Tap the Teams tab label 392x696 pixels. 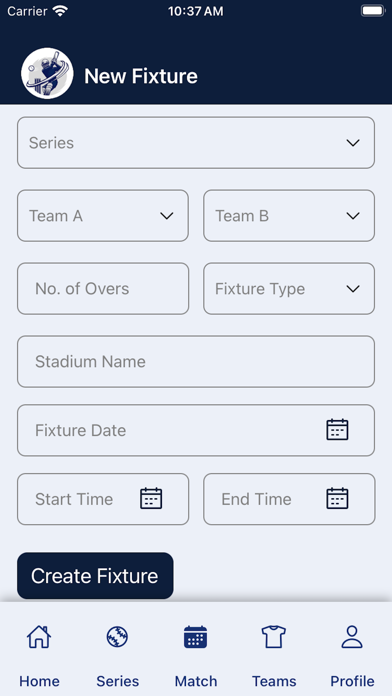[274, 681]
